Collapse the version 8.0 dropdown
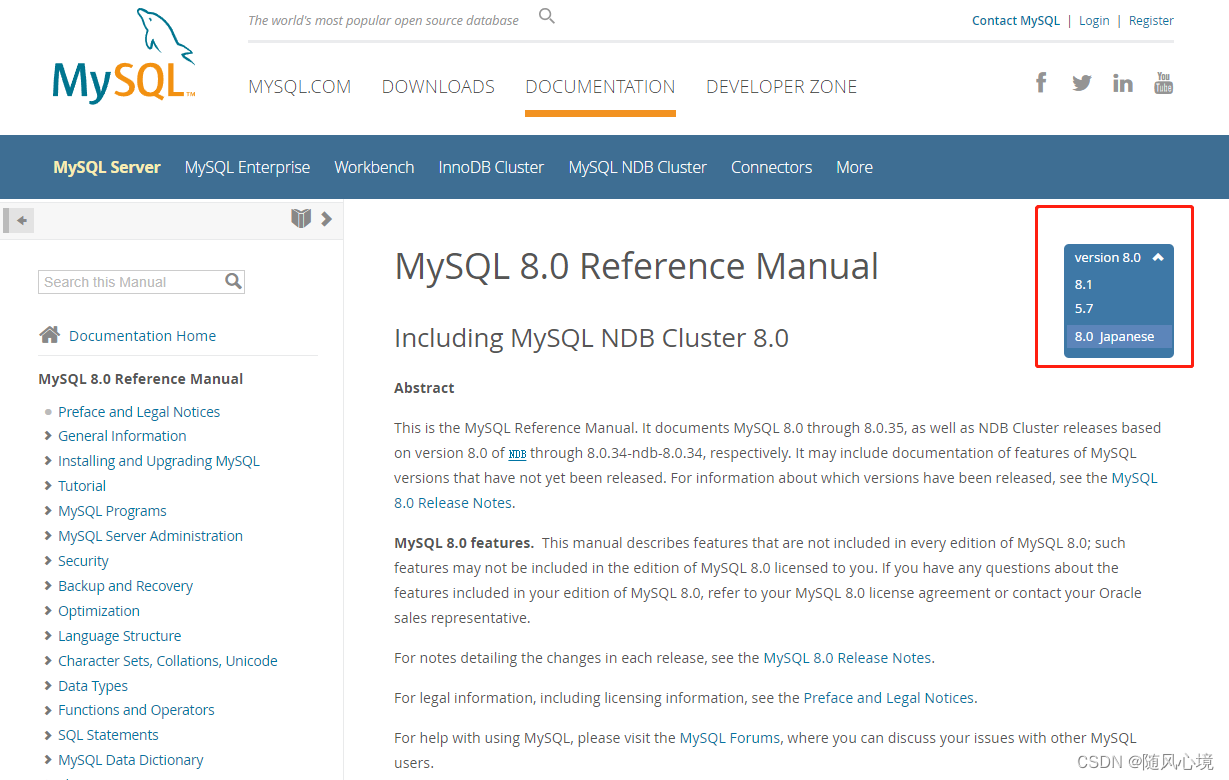This screenshot has height=780, width=1229. (x=1158, y=257)
